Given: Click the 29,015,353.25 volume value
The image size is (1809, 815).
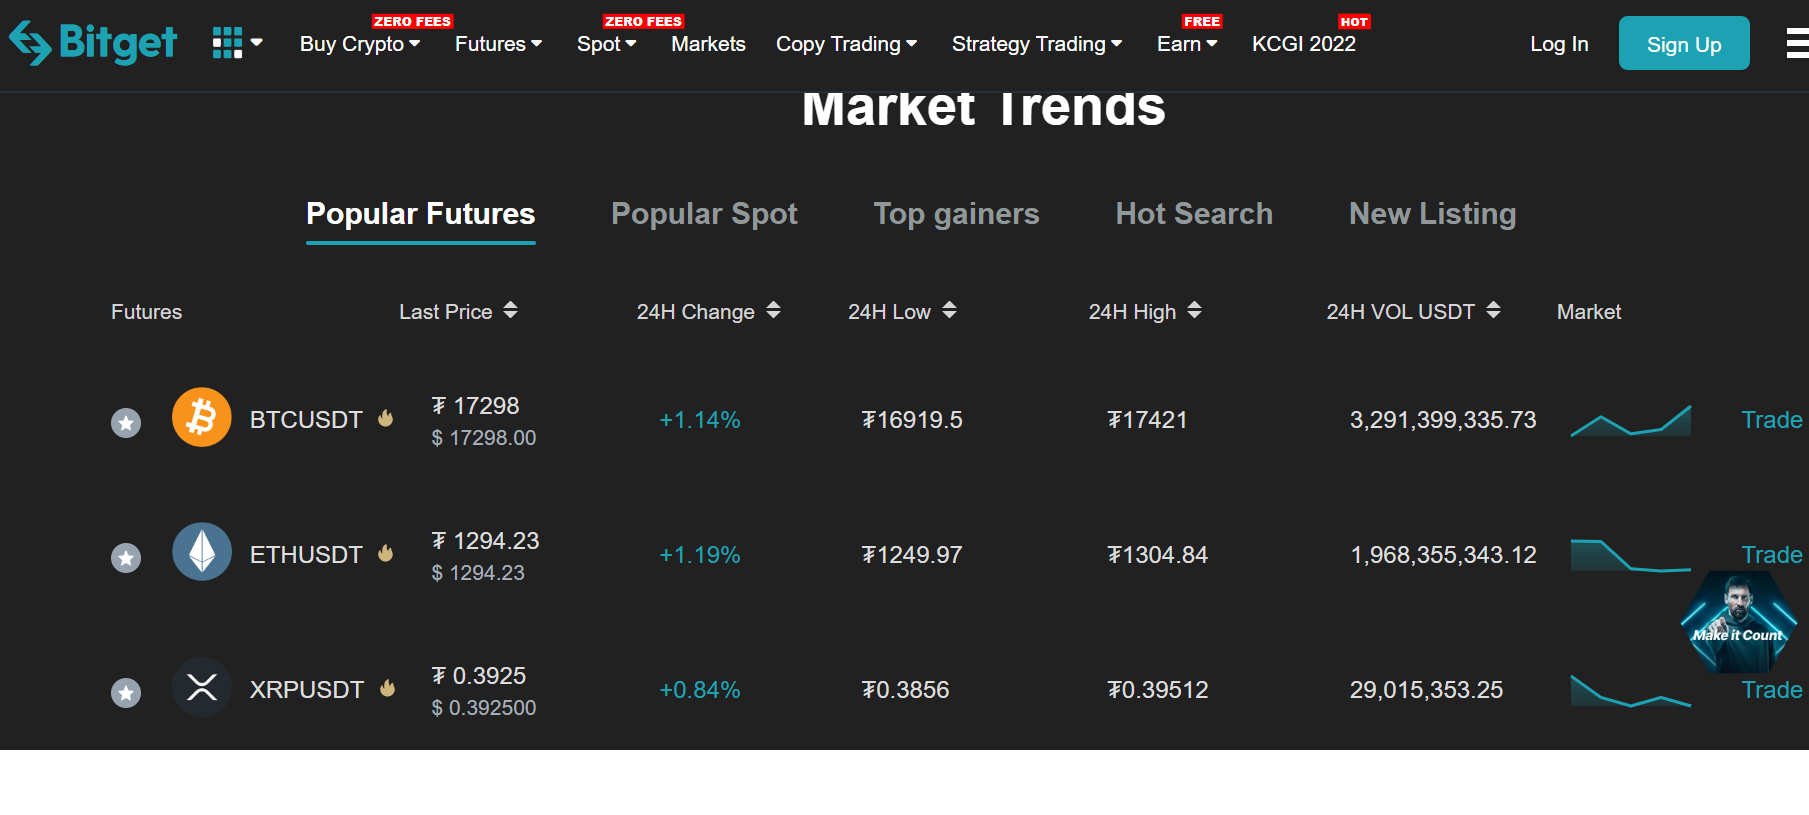Looking at the screenshot, I should click(x=1426, y=690).
